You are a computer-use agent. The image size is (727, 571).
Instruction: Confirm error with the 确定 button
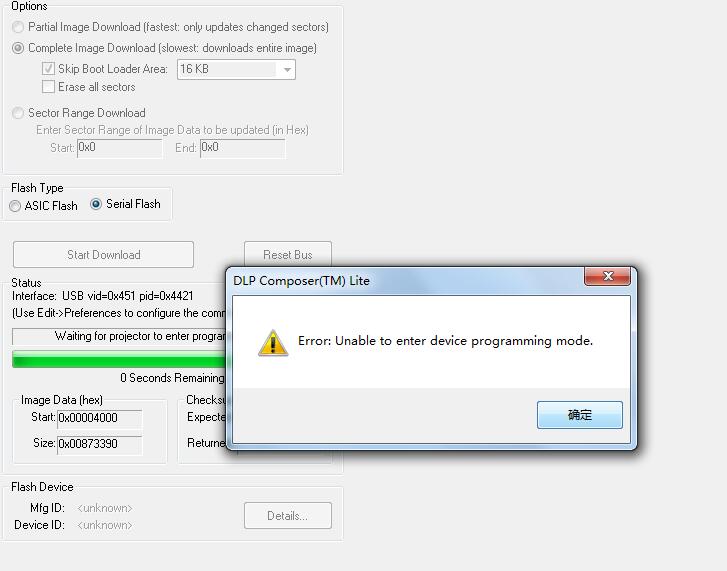coord(580,415)
